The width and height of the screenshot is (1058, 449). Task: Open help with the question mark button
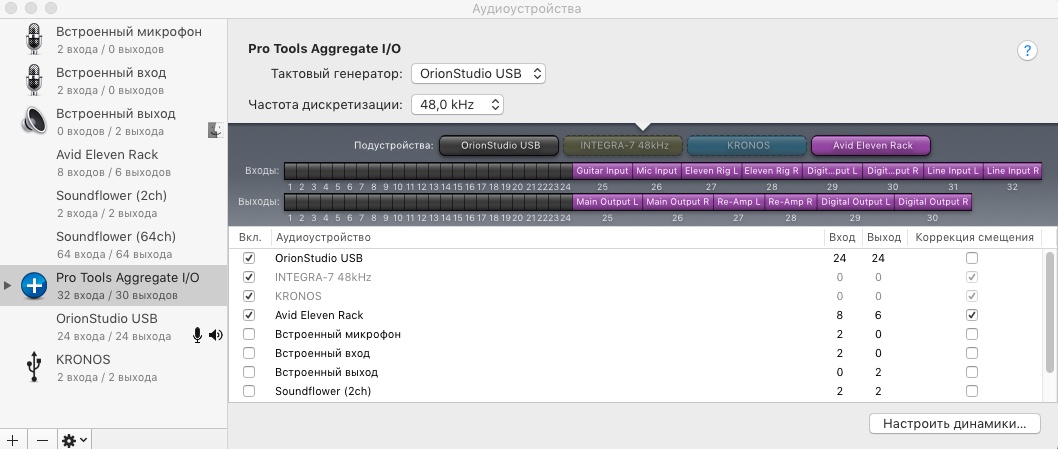click(1026, 51)
